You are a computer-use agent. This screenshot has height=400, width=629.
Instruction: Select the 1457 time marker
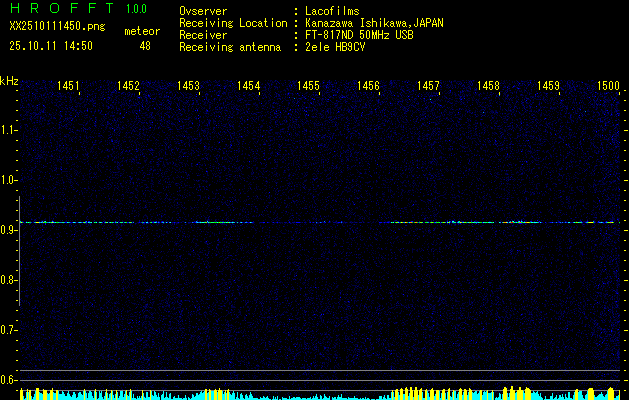[x=428, y=87]
